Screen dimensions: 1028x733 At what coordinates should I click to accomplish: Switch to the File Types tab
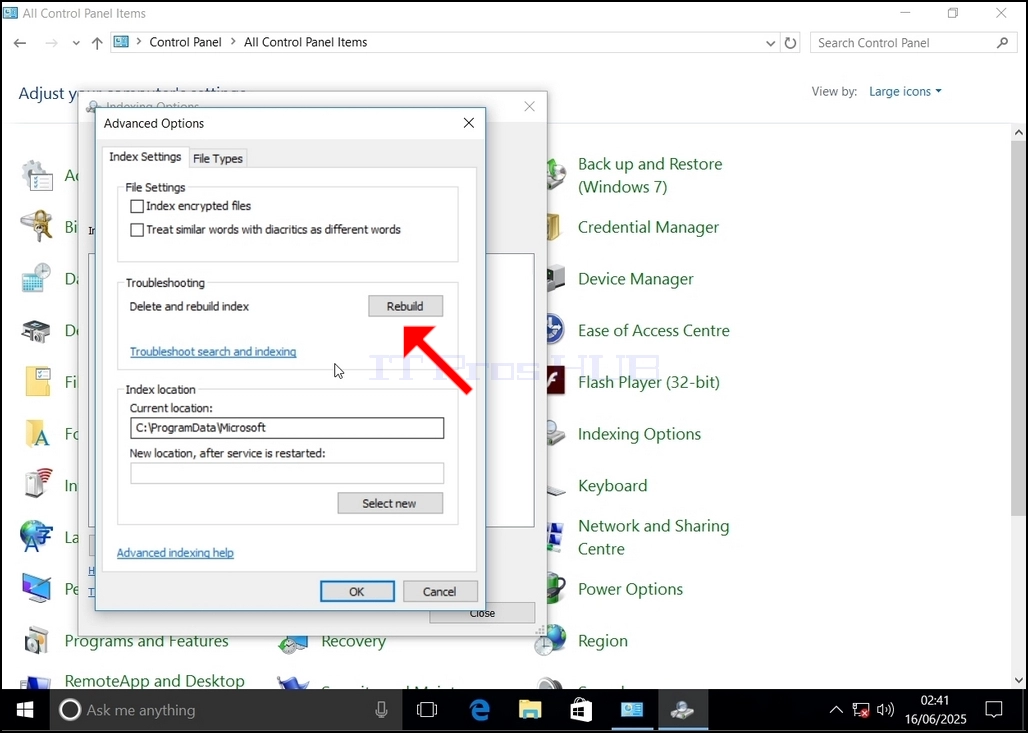tap(218, 159)
